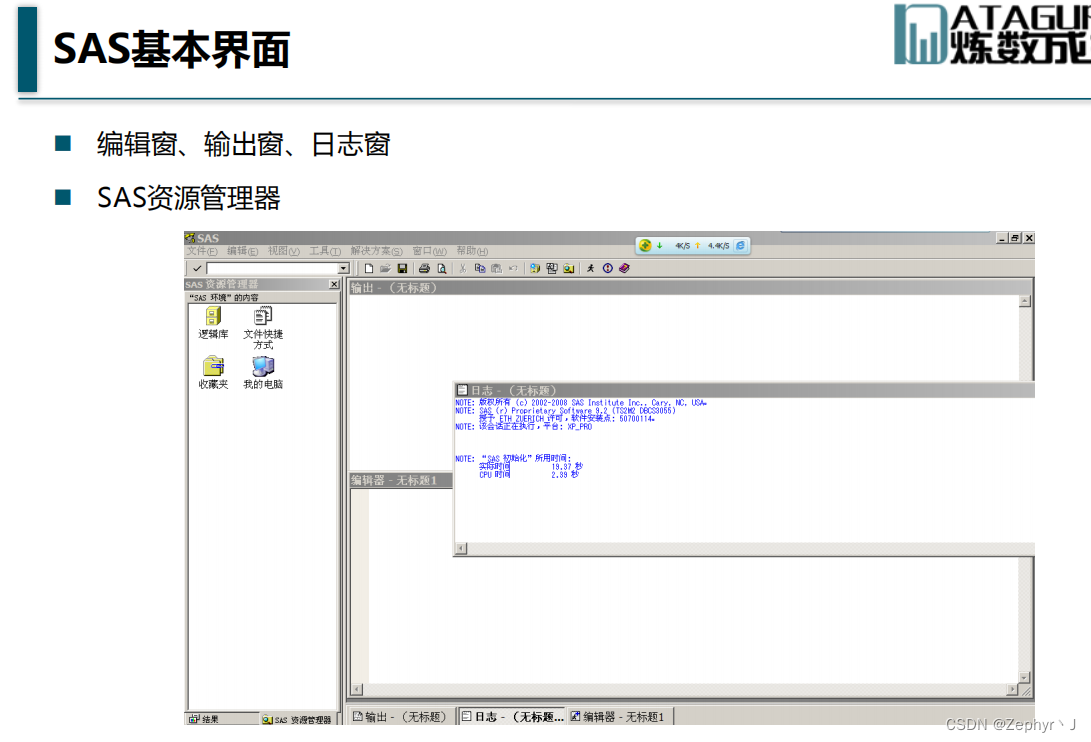This screenshot has height=742, width=1091.
Task: Click the output window scroll up arrow
Action: [1025, 301]
